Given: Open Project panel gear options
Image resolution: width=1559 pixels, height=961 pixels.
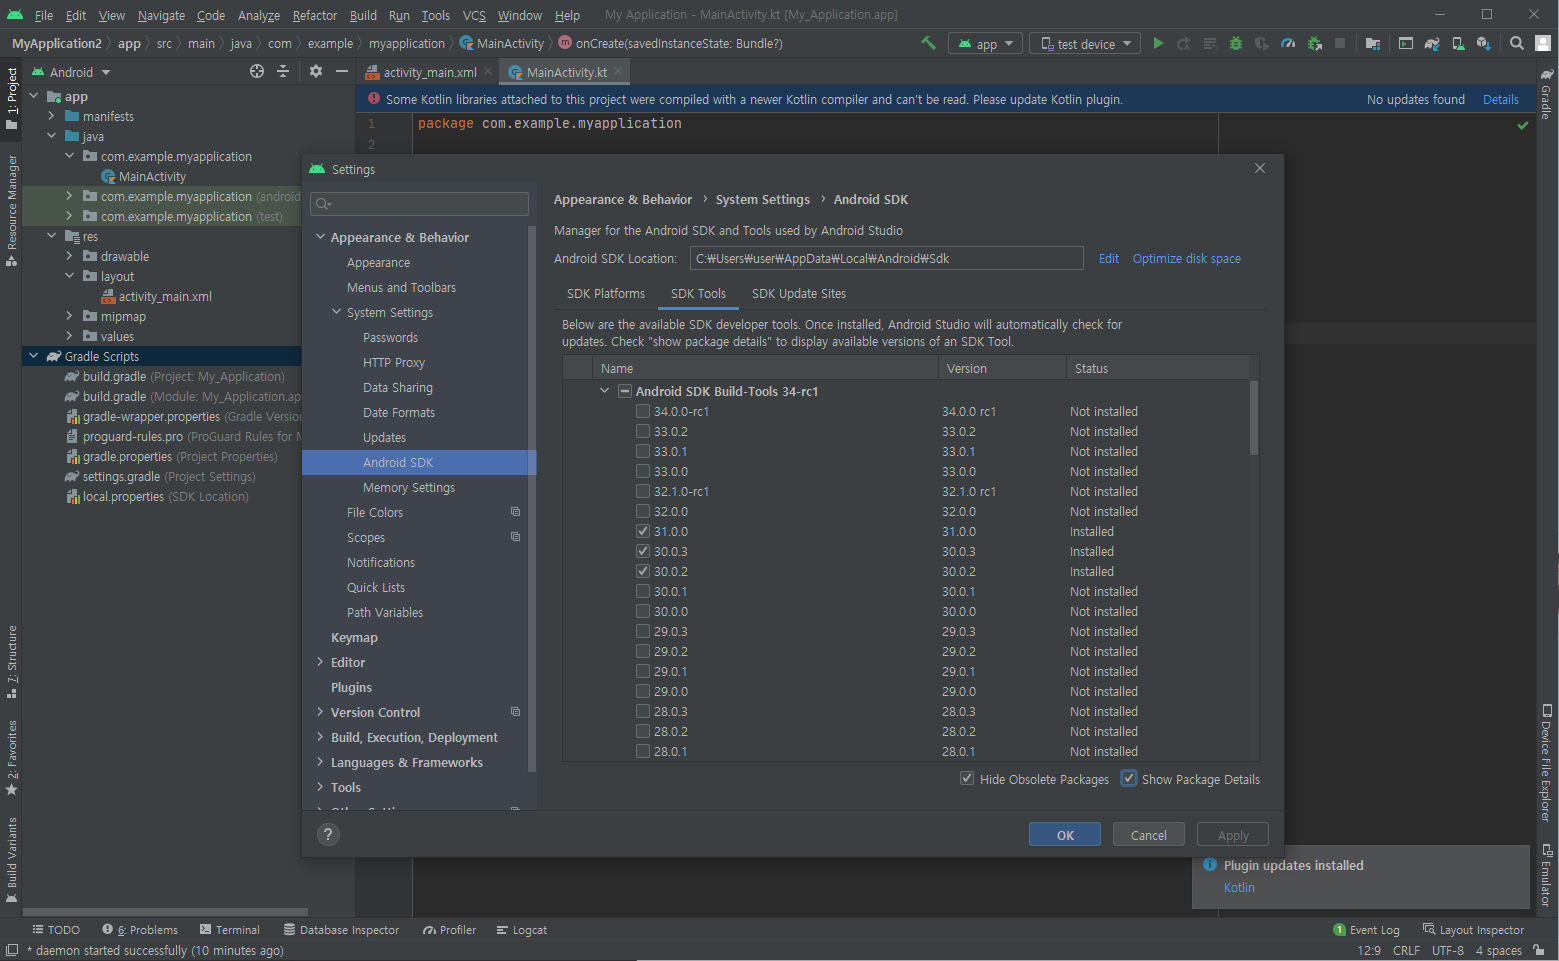Looking at the screenshot, I should point(316,71).
